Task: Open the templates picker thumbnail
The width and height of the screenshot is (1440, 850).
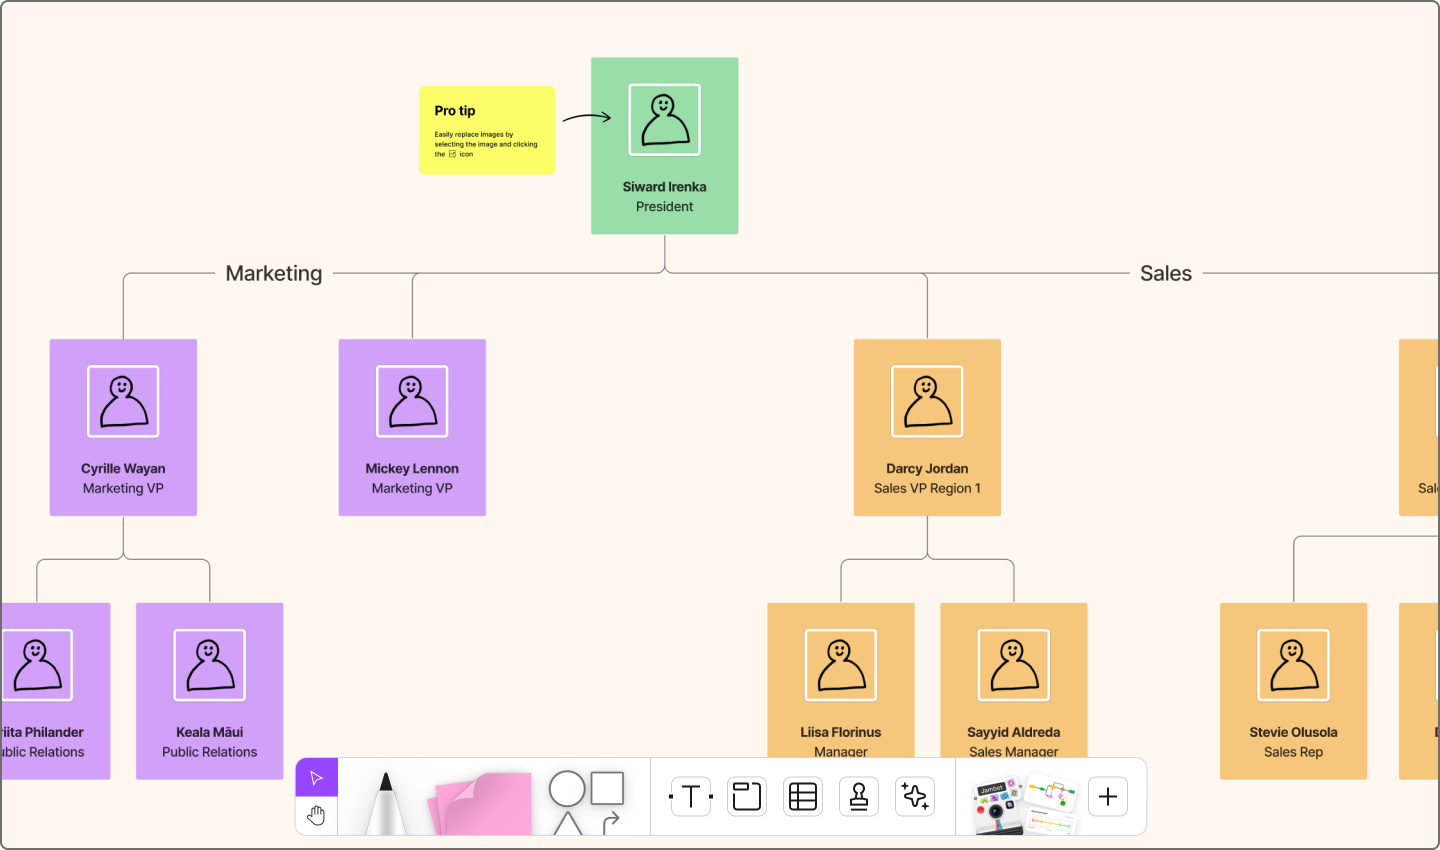Action: [1053, 800]
